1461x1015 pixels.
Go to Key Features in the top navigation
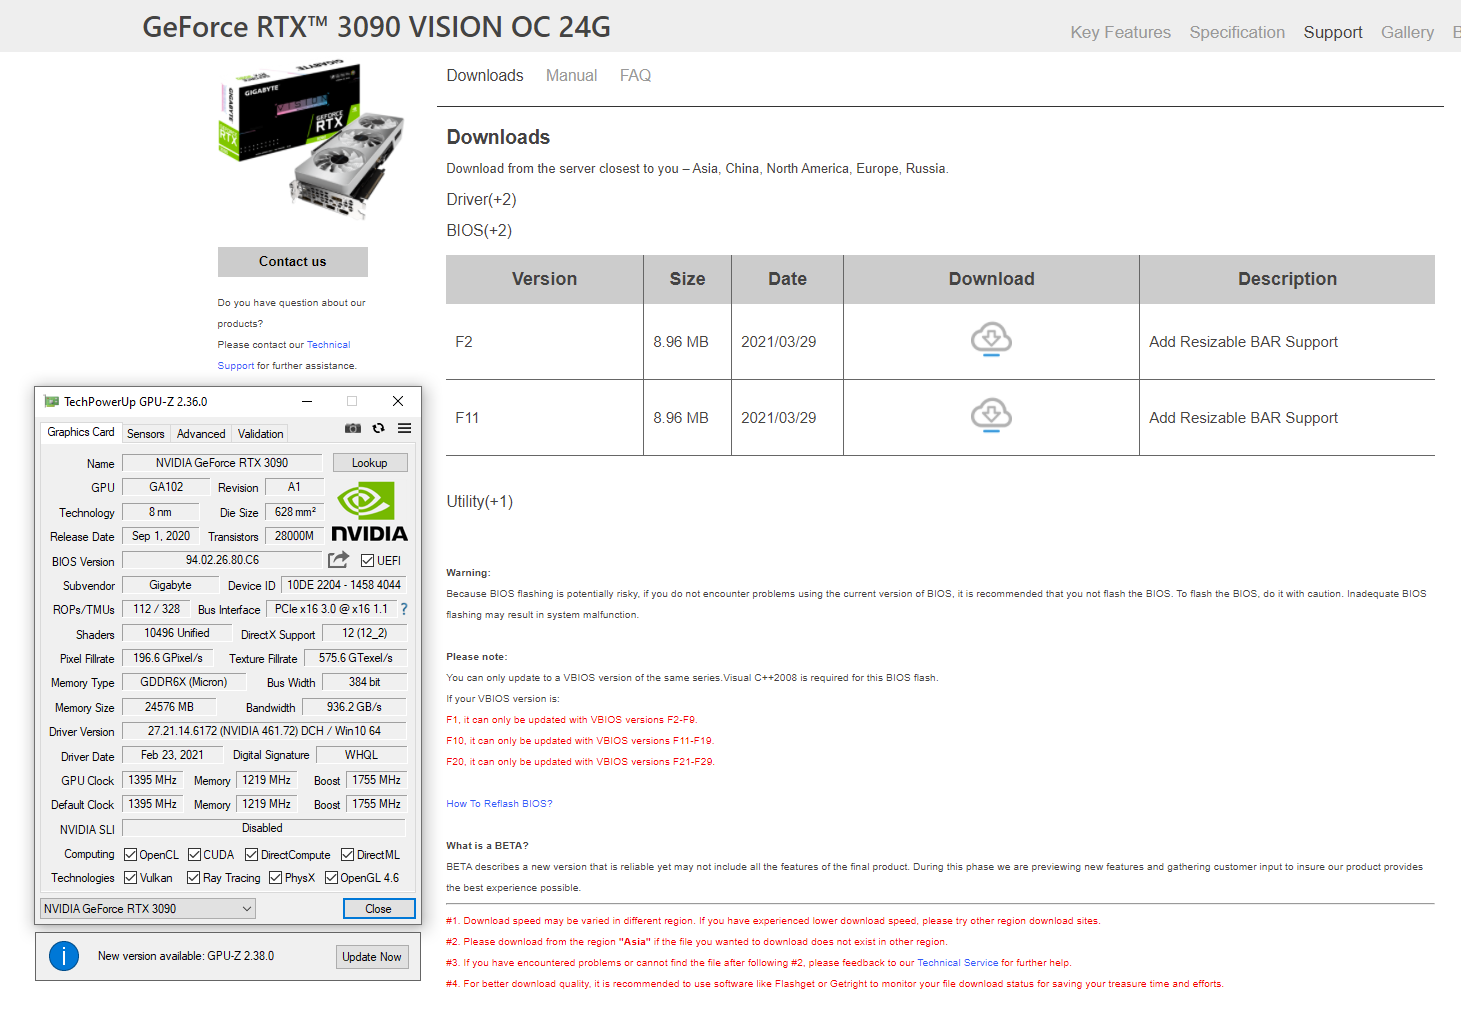[1120, 32]
